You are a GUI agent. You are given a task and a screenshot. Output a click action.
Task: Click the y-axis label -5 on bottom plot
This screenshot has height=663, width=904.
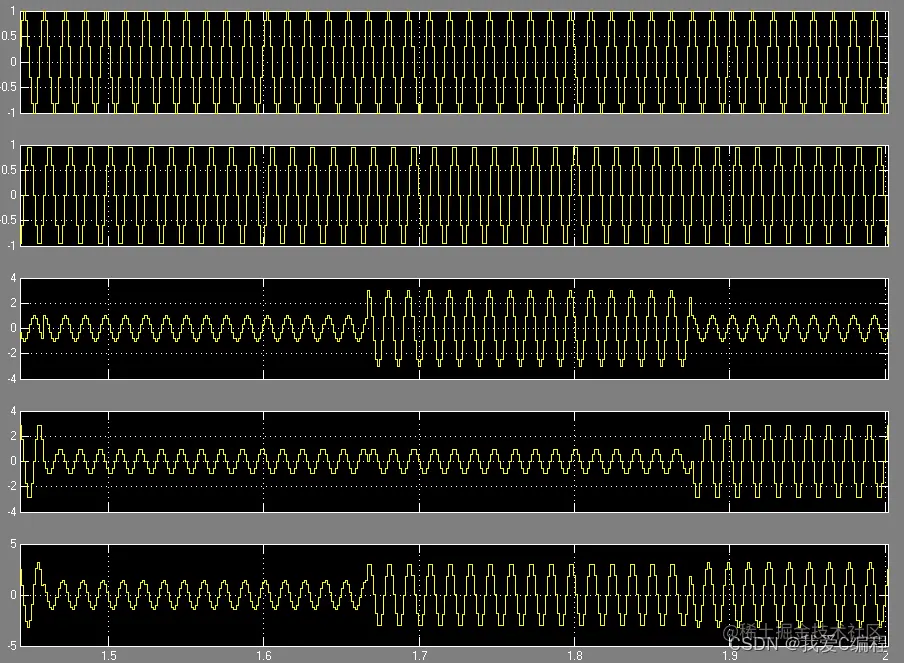12,646
